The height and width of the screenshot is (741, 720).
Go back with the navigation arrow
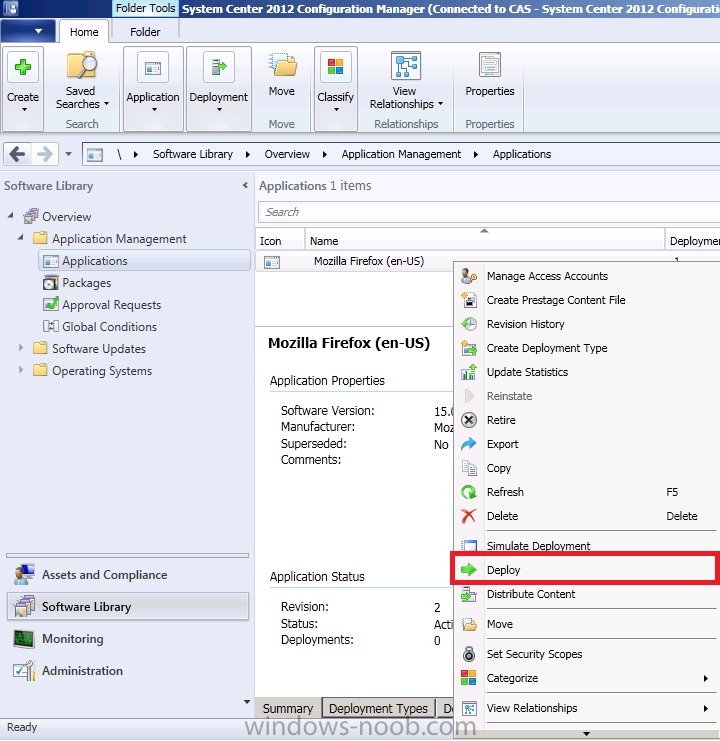click(x=18, y=154)
